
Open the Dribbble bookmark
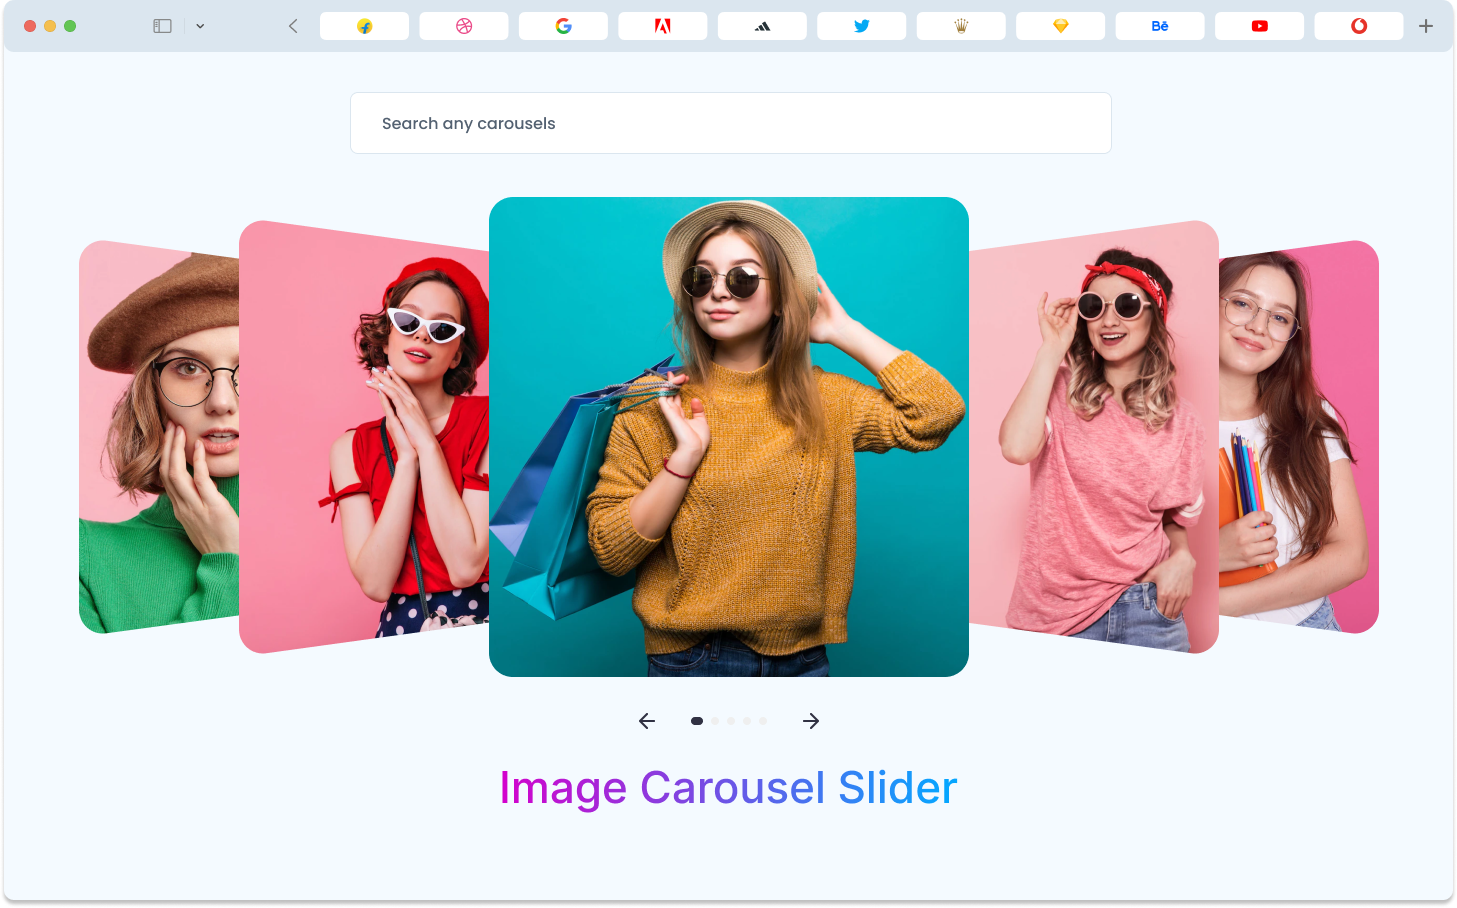463,25
